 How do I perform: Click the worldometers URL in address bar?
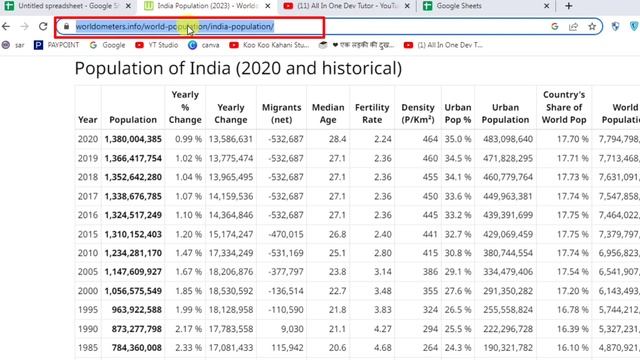point(175,27)
